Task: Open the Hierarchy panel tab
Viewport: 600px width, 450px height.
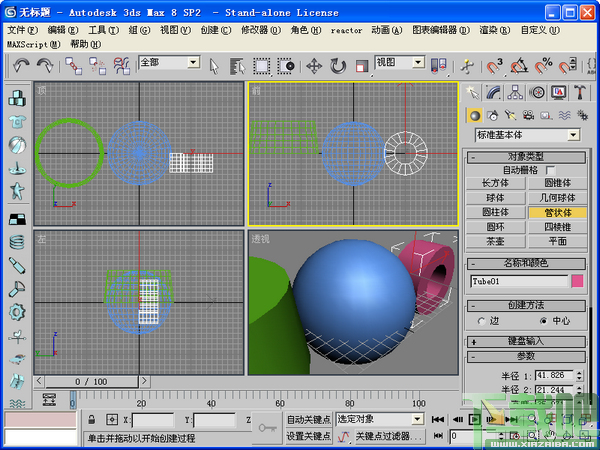Action: pos(514,93)
